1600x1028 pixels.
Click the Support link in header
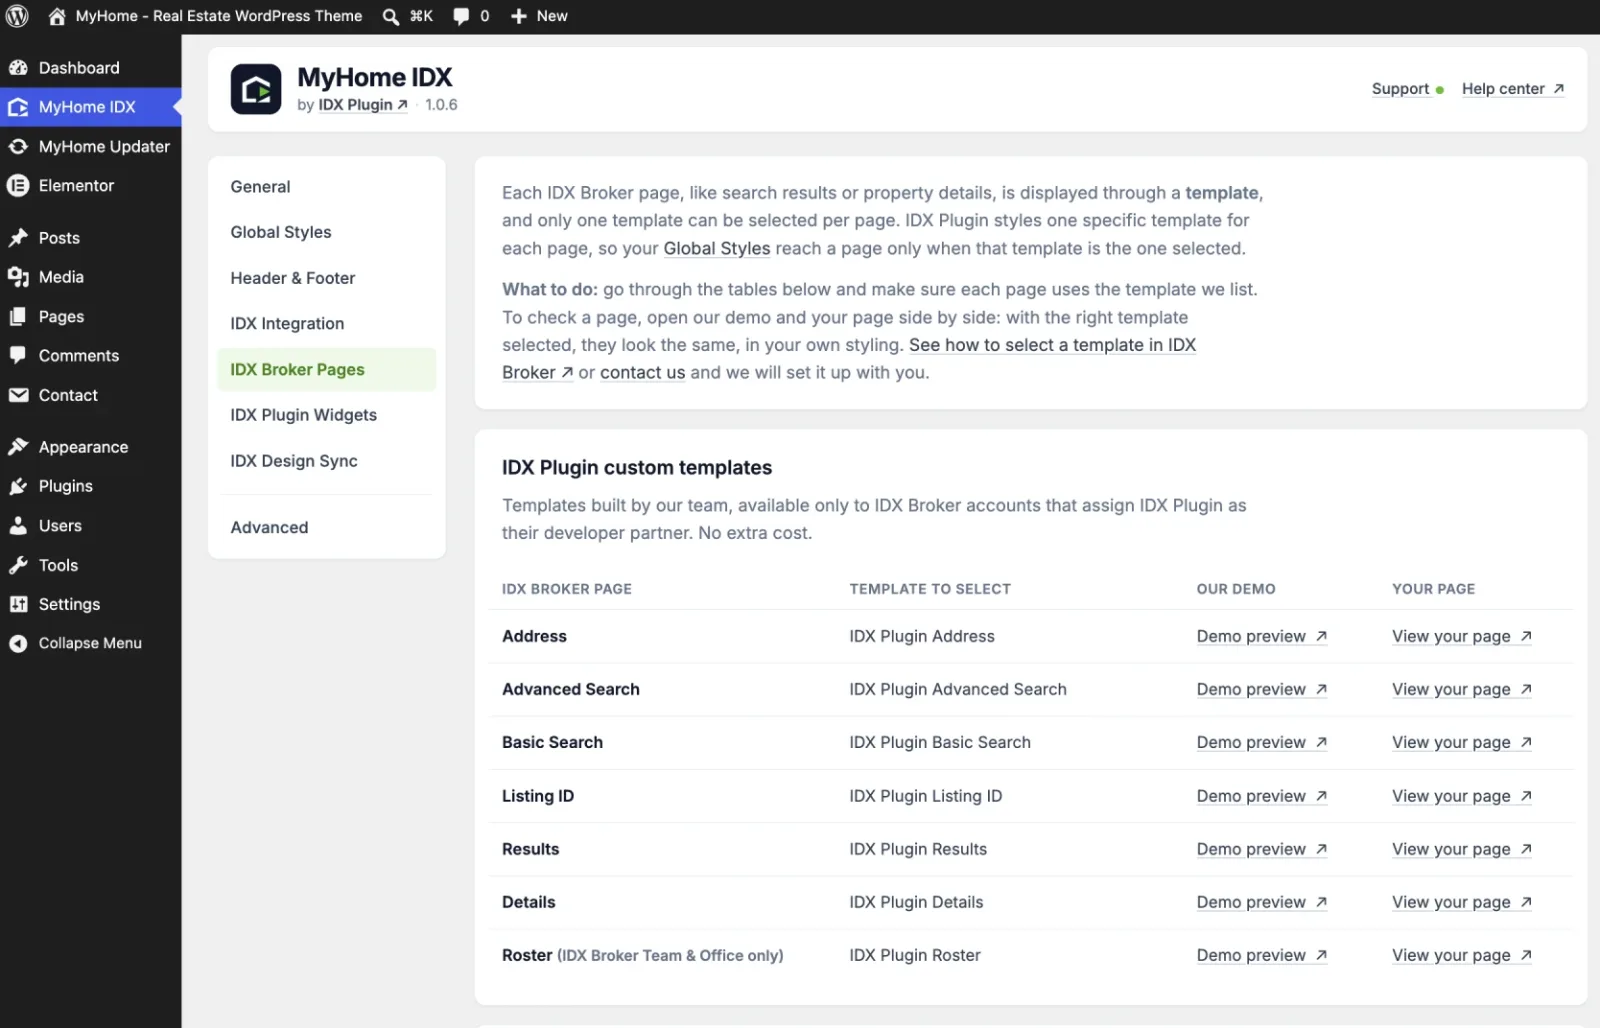click(1400, 89)
